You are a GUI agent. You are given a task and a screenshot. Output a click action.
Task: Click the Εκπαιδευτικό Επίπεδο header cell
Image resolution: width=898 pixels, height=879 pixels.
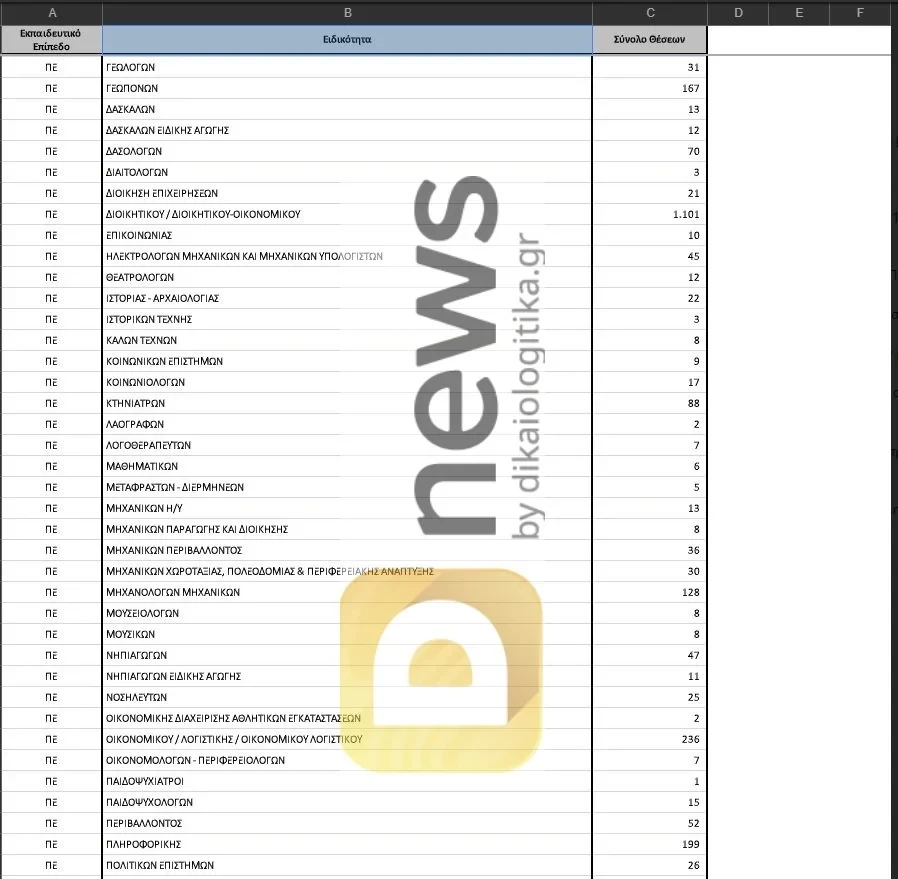51,40
